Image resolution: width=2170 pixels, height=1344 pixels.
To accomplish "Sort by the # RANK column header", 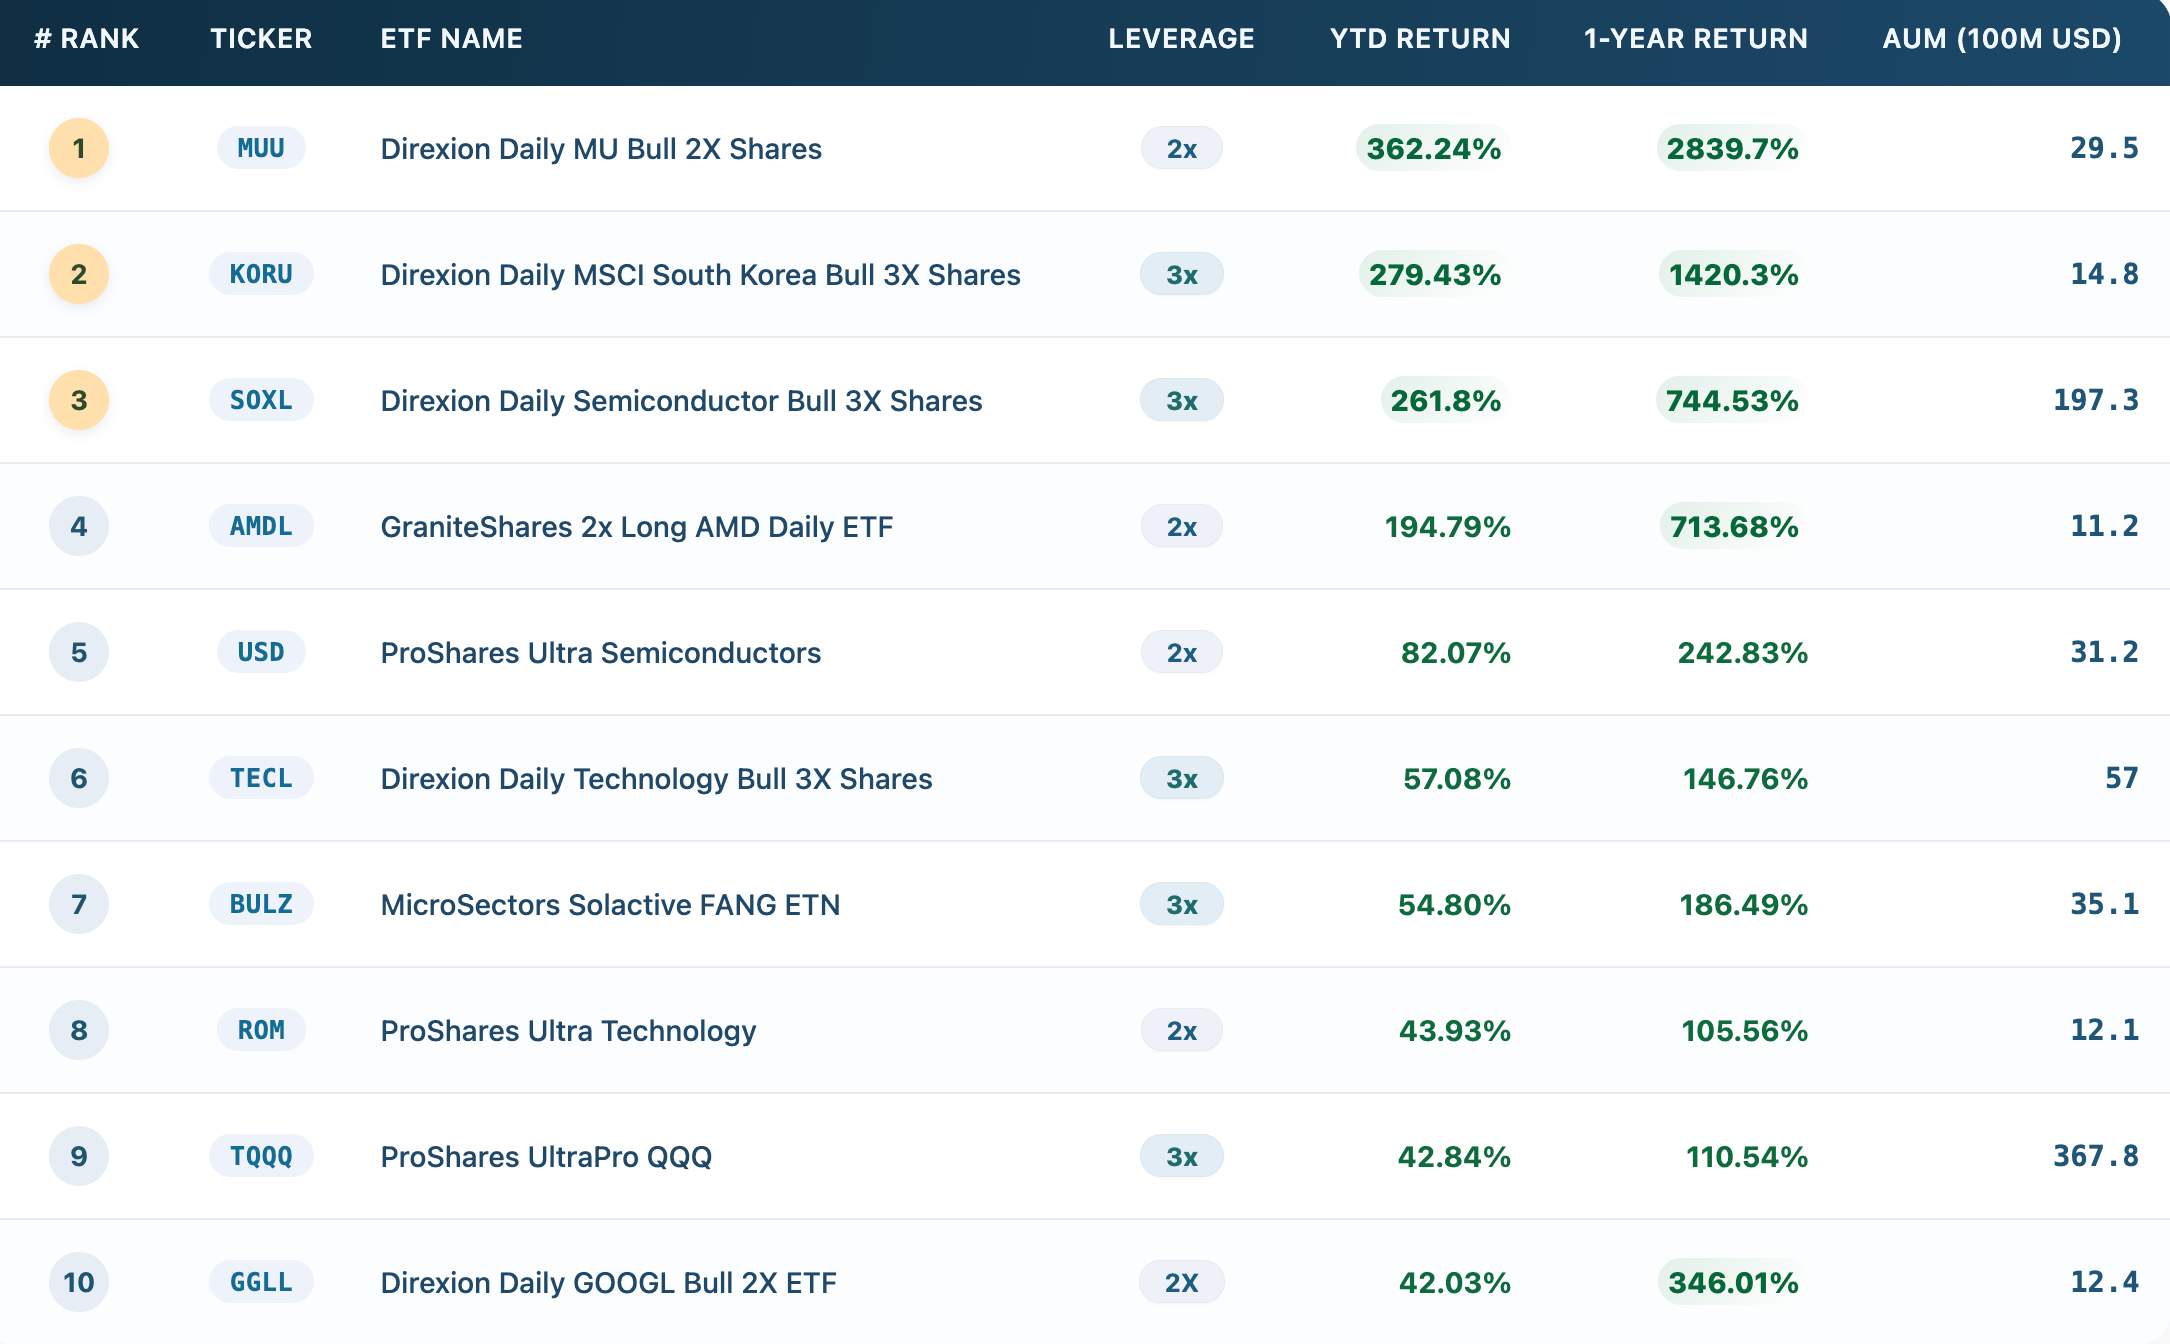I will pos(86,38).
